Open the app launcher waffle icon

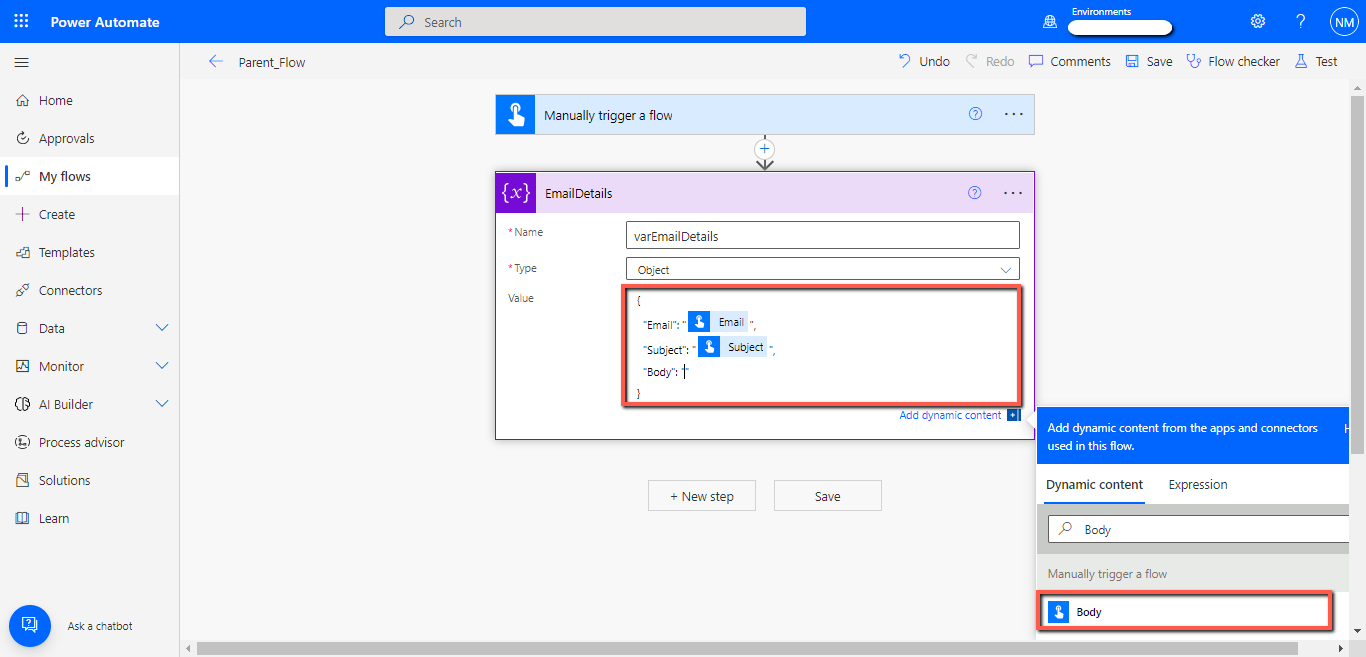tap(21, 21)
